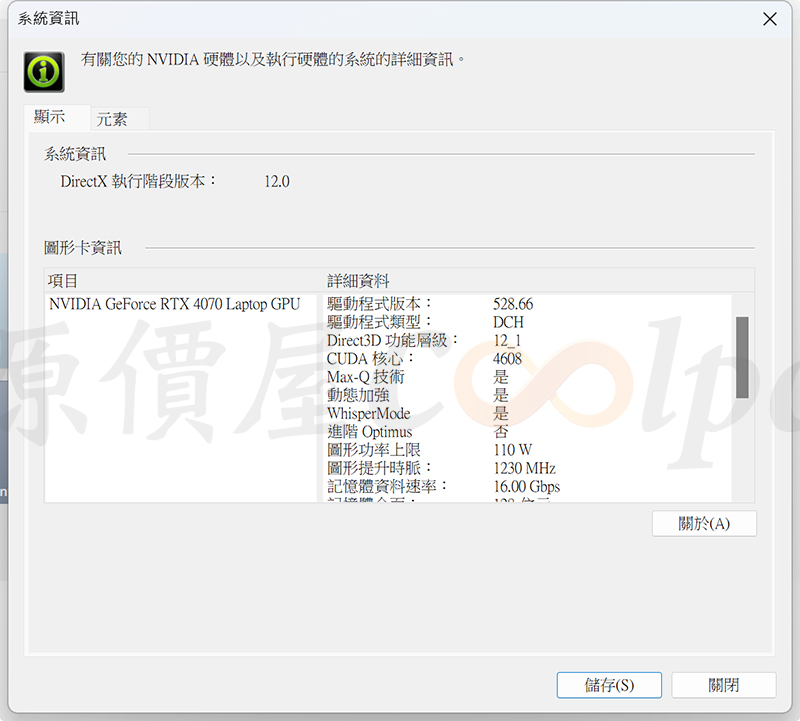Click the 關於(A) button

click(704, 524)
